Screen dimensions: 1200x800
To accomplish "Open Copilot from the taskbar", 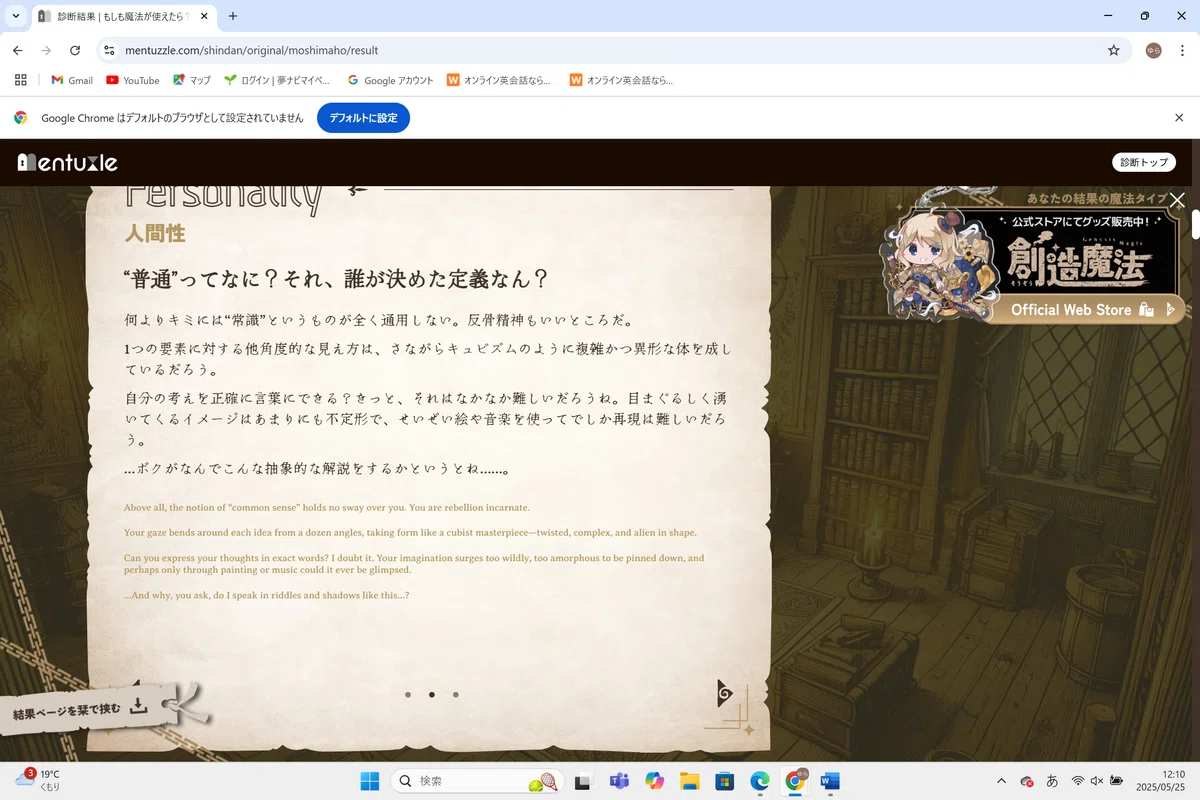I will pyautogui.click(x=654, y=781).
